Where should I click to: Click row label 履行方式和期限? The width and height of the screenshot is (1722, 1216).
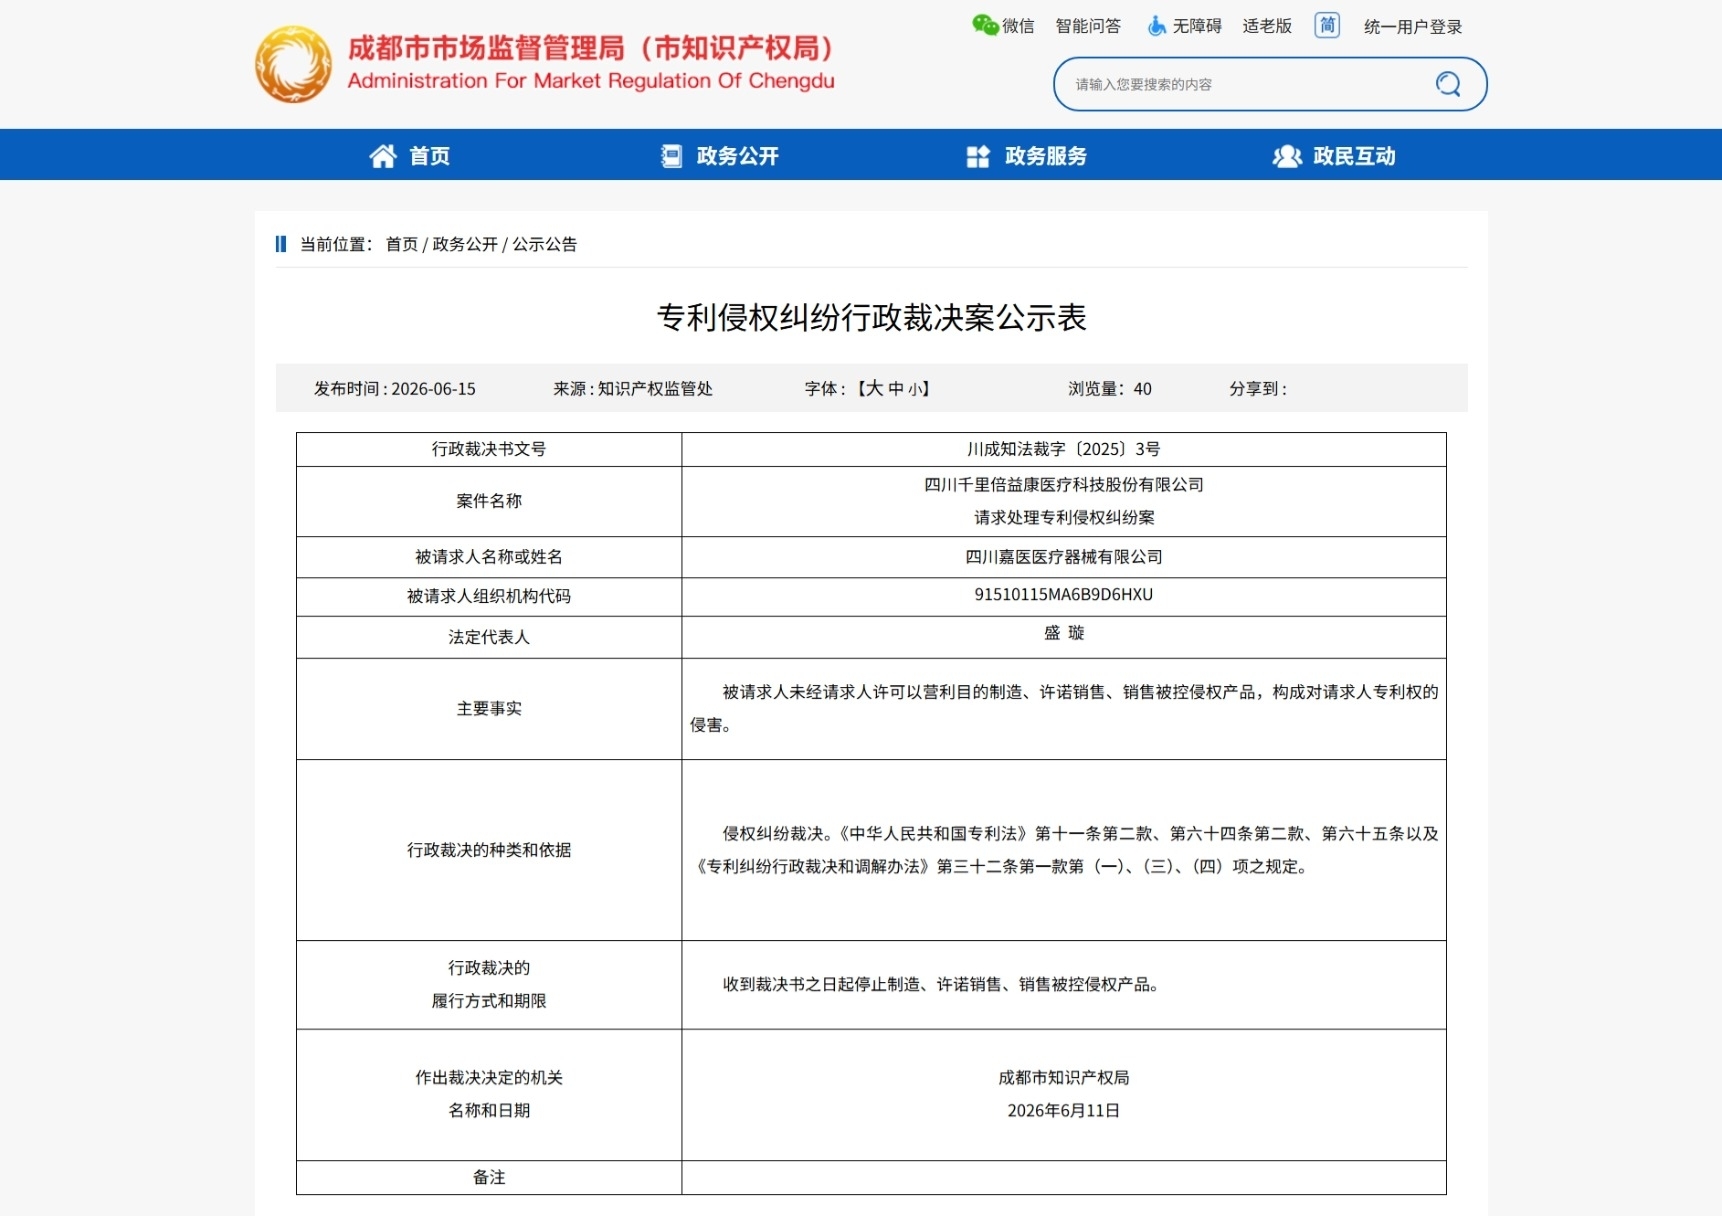(x=489, y=1001)
